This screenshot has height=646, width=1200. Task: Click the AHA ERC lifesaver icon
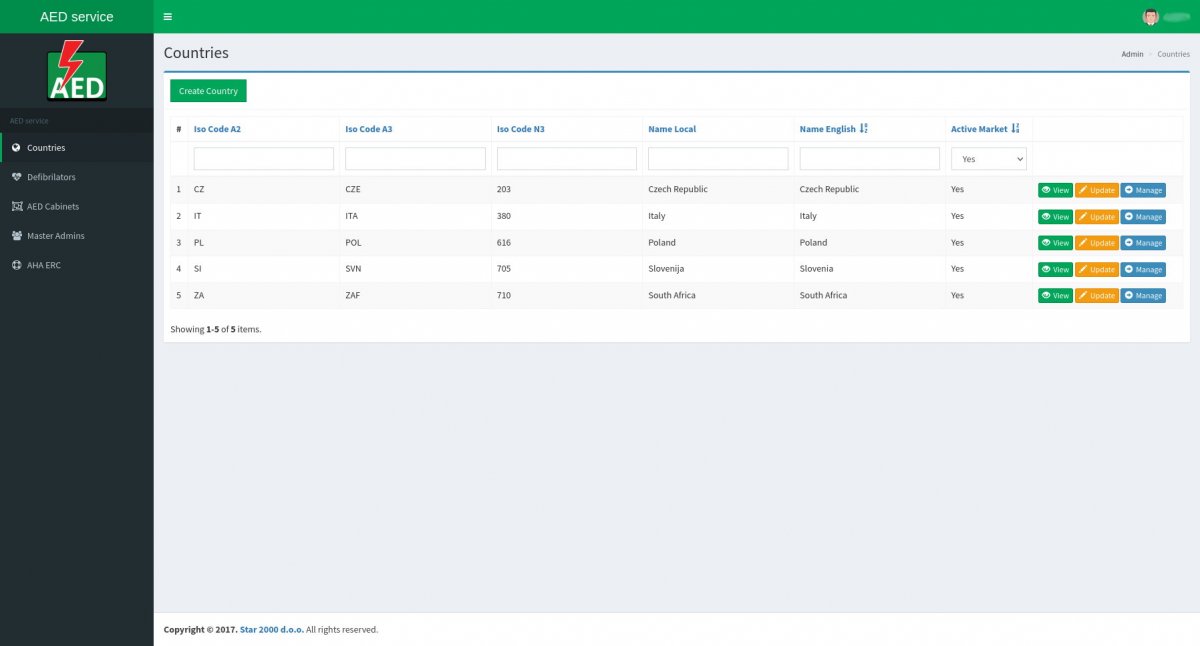[x=16, y=265]
